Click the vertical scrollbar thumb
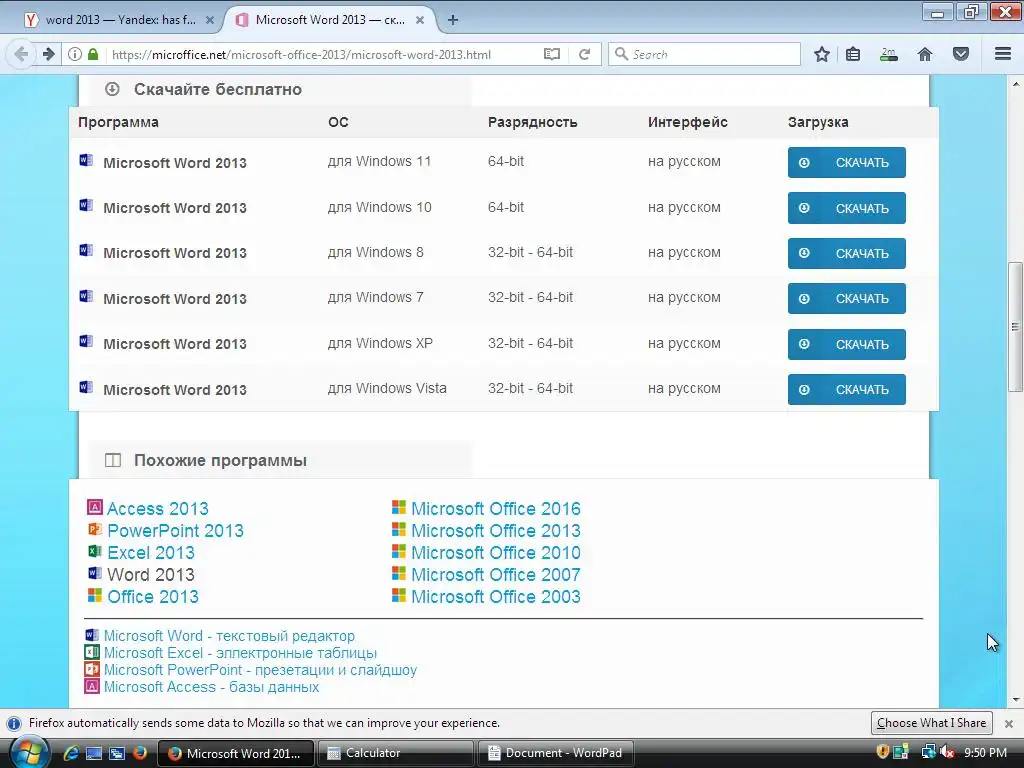The width and height of the screenshot is (1024, 768). (x=1016, y=327)
